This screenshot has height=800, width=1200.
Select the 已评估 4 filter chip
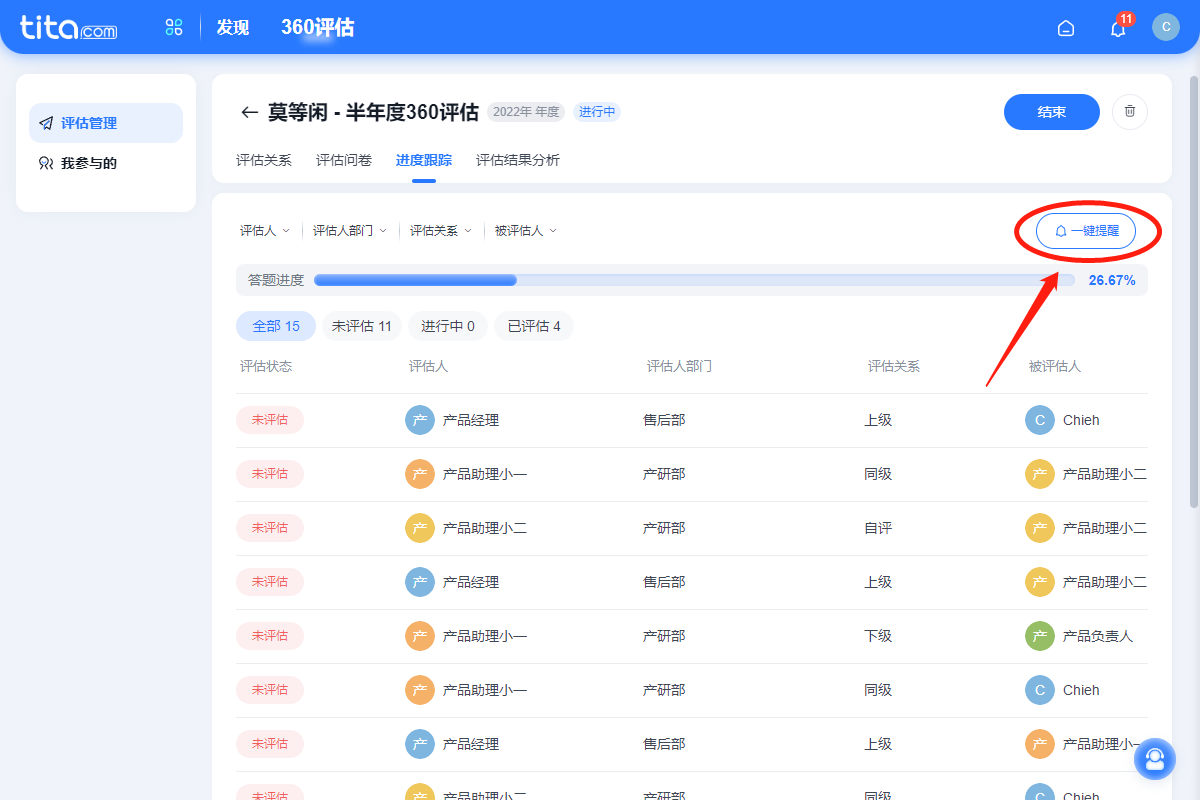(x=533, y=326)
